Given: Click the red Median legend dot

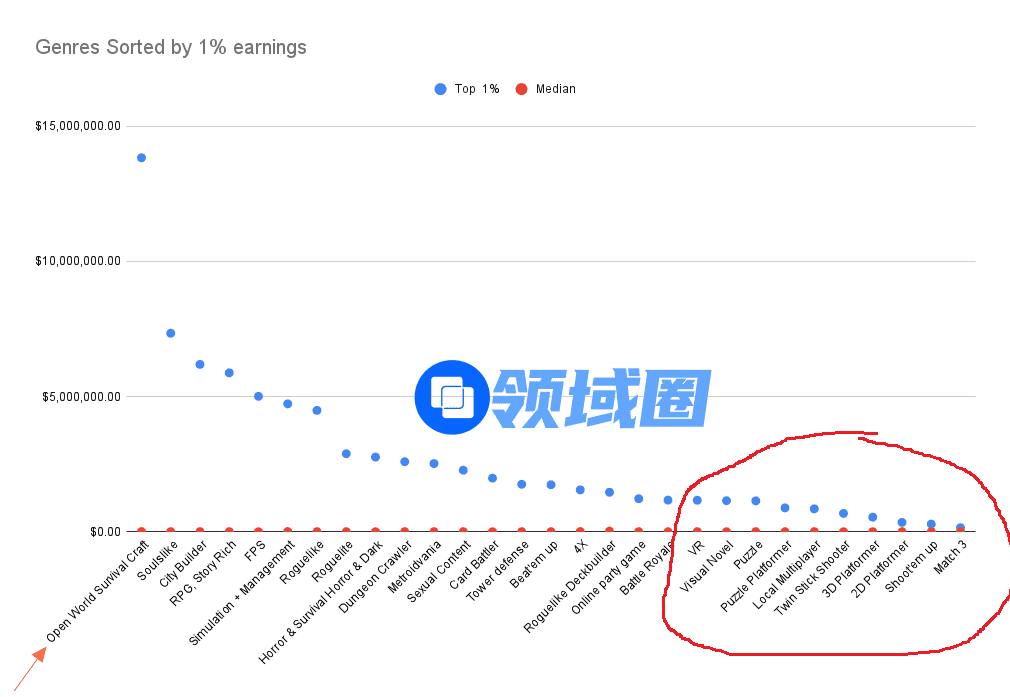Looking at the screenshot, I should pyautogui.click(x=521, y=89).
